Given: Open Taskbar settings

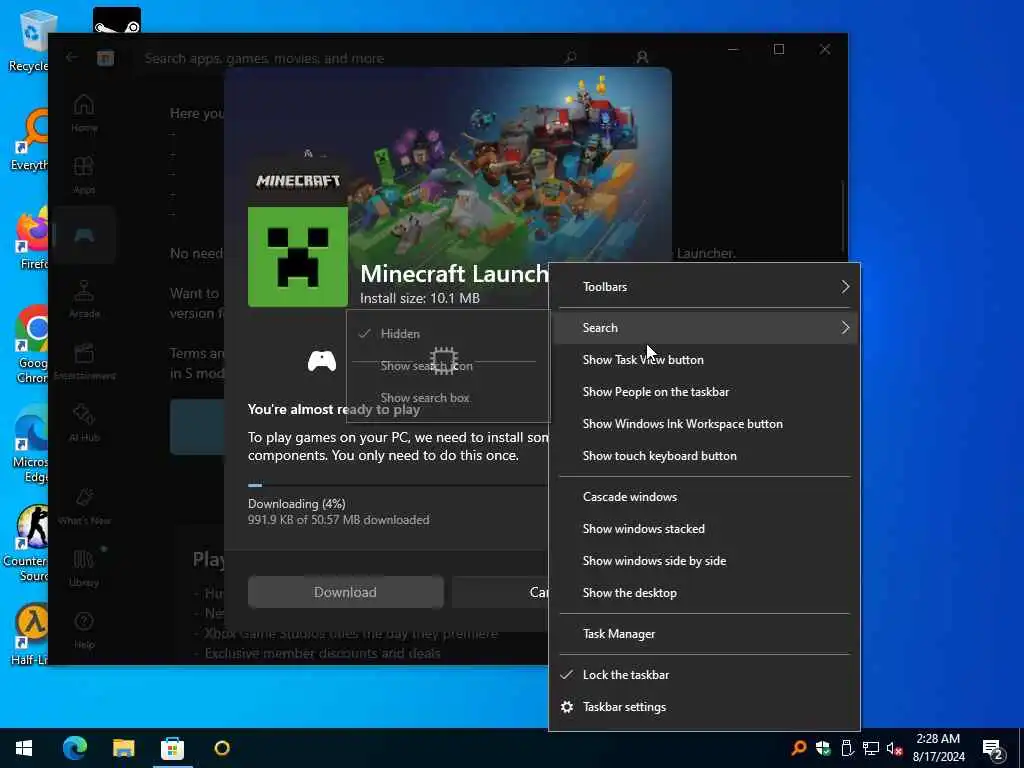Looking at the screenshot, I should [705, 707].
